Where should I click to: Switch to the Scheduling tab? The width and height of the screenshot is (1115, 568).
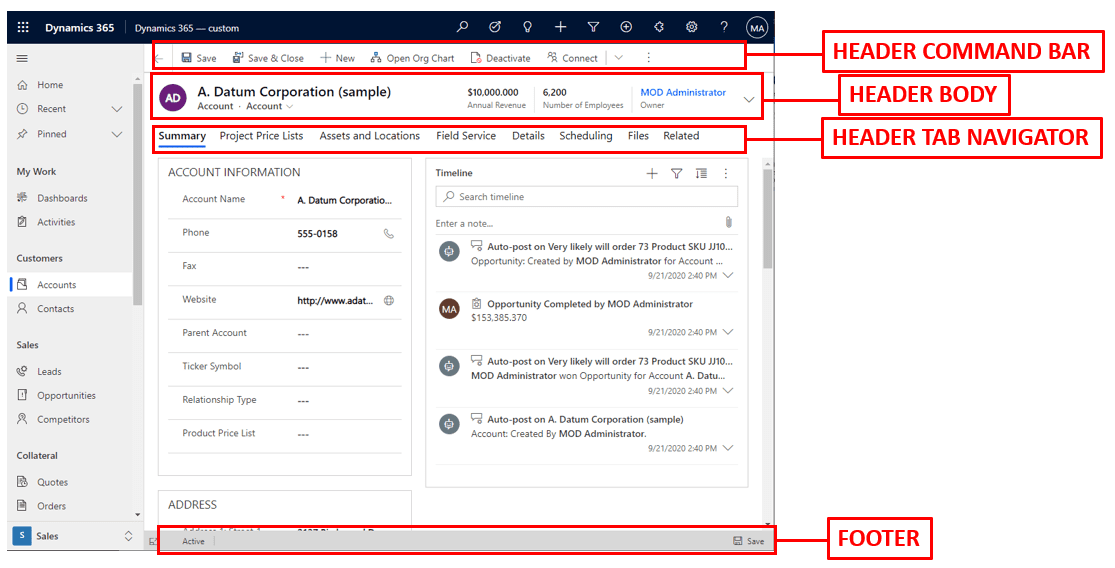585,136
